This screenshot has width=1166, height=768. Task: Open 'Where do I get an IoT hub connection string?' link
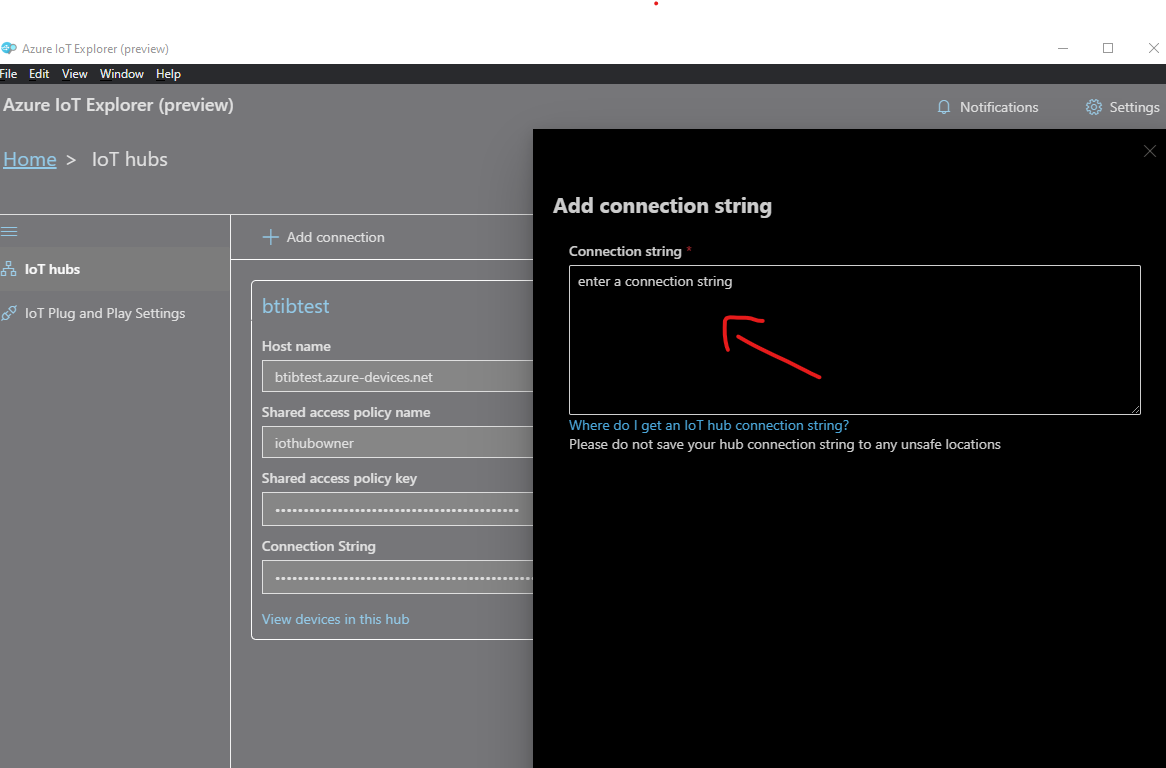(708, 425)
